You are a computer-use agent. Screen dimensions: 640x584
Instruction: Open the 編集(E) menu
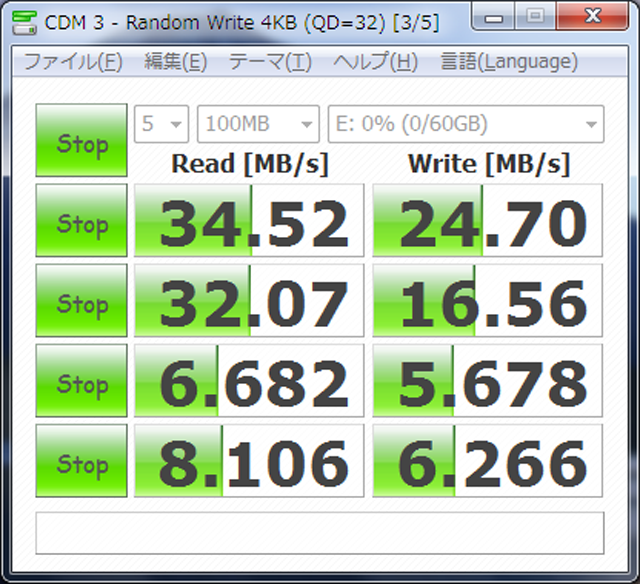click(x=175, y=62)
